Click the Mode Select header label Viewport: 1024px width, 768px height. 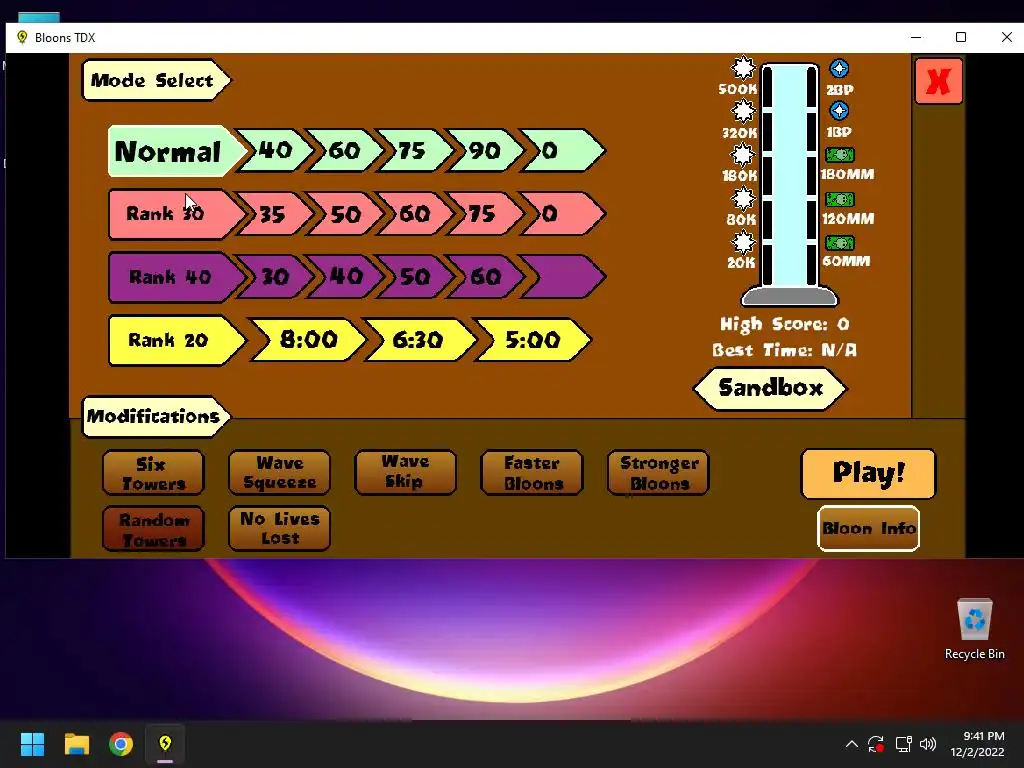click(155, 80)
